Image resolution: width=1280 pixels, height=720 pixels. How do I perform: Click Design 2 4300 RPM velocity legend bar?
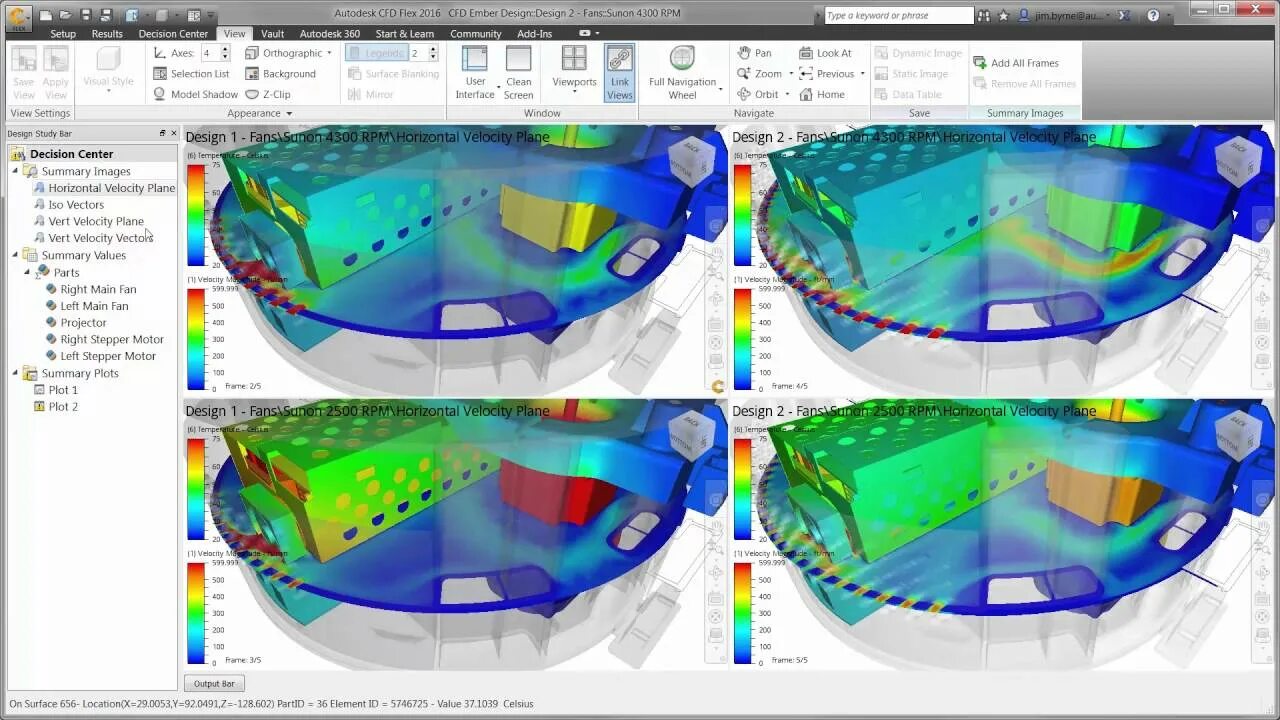point(742,340)
